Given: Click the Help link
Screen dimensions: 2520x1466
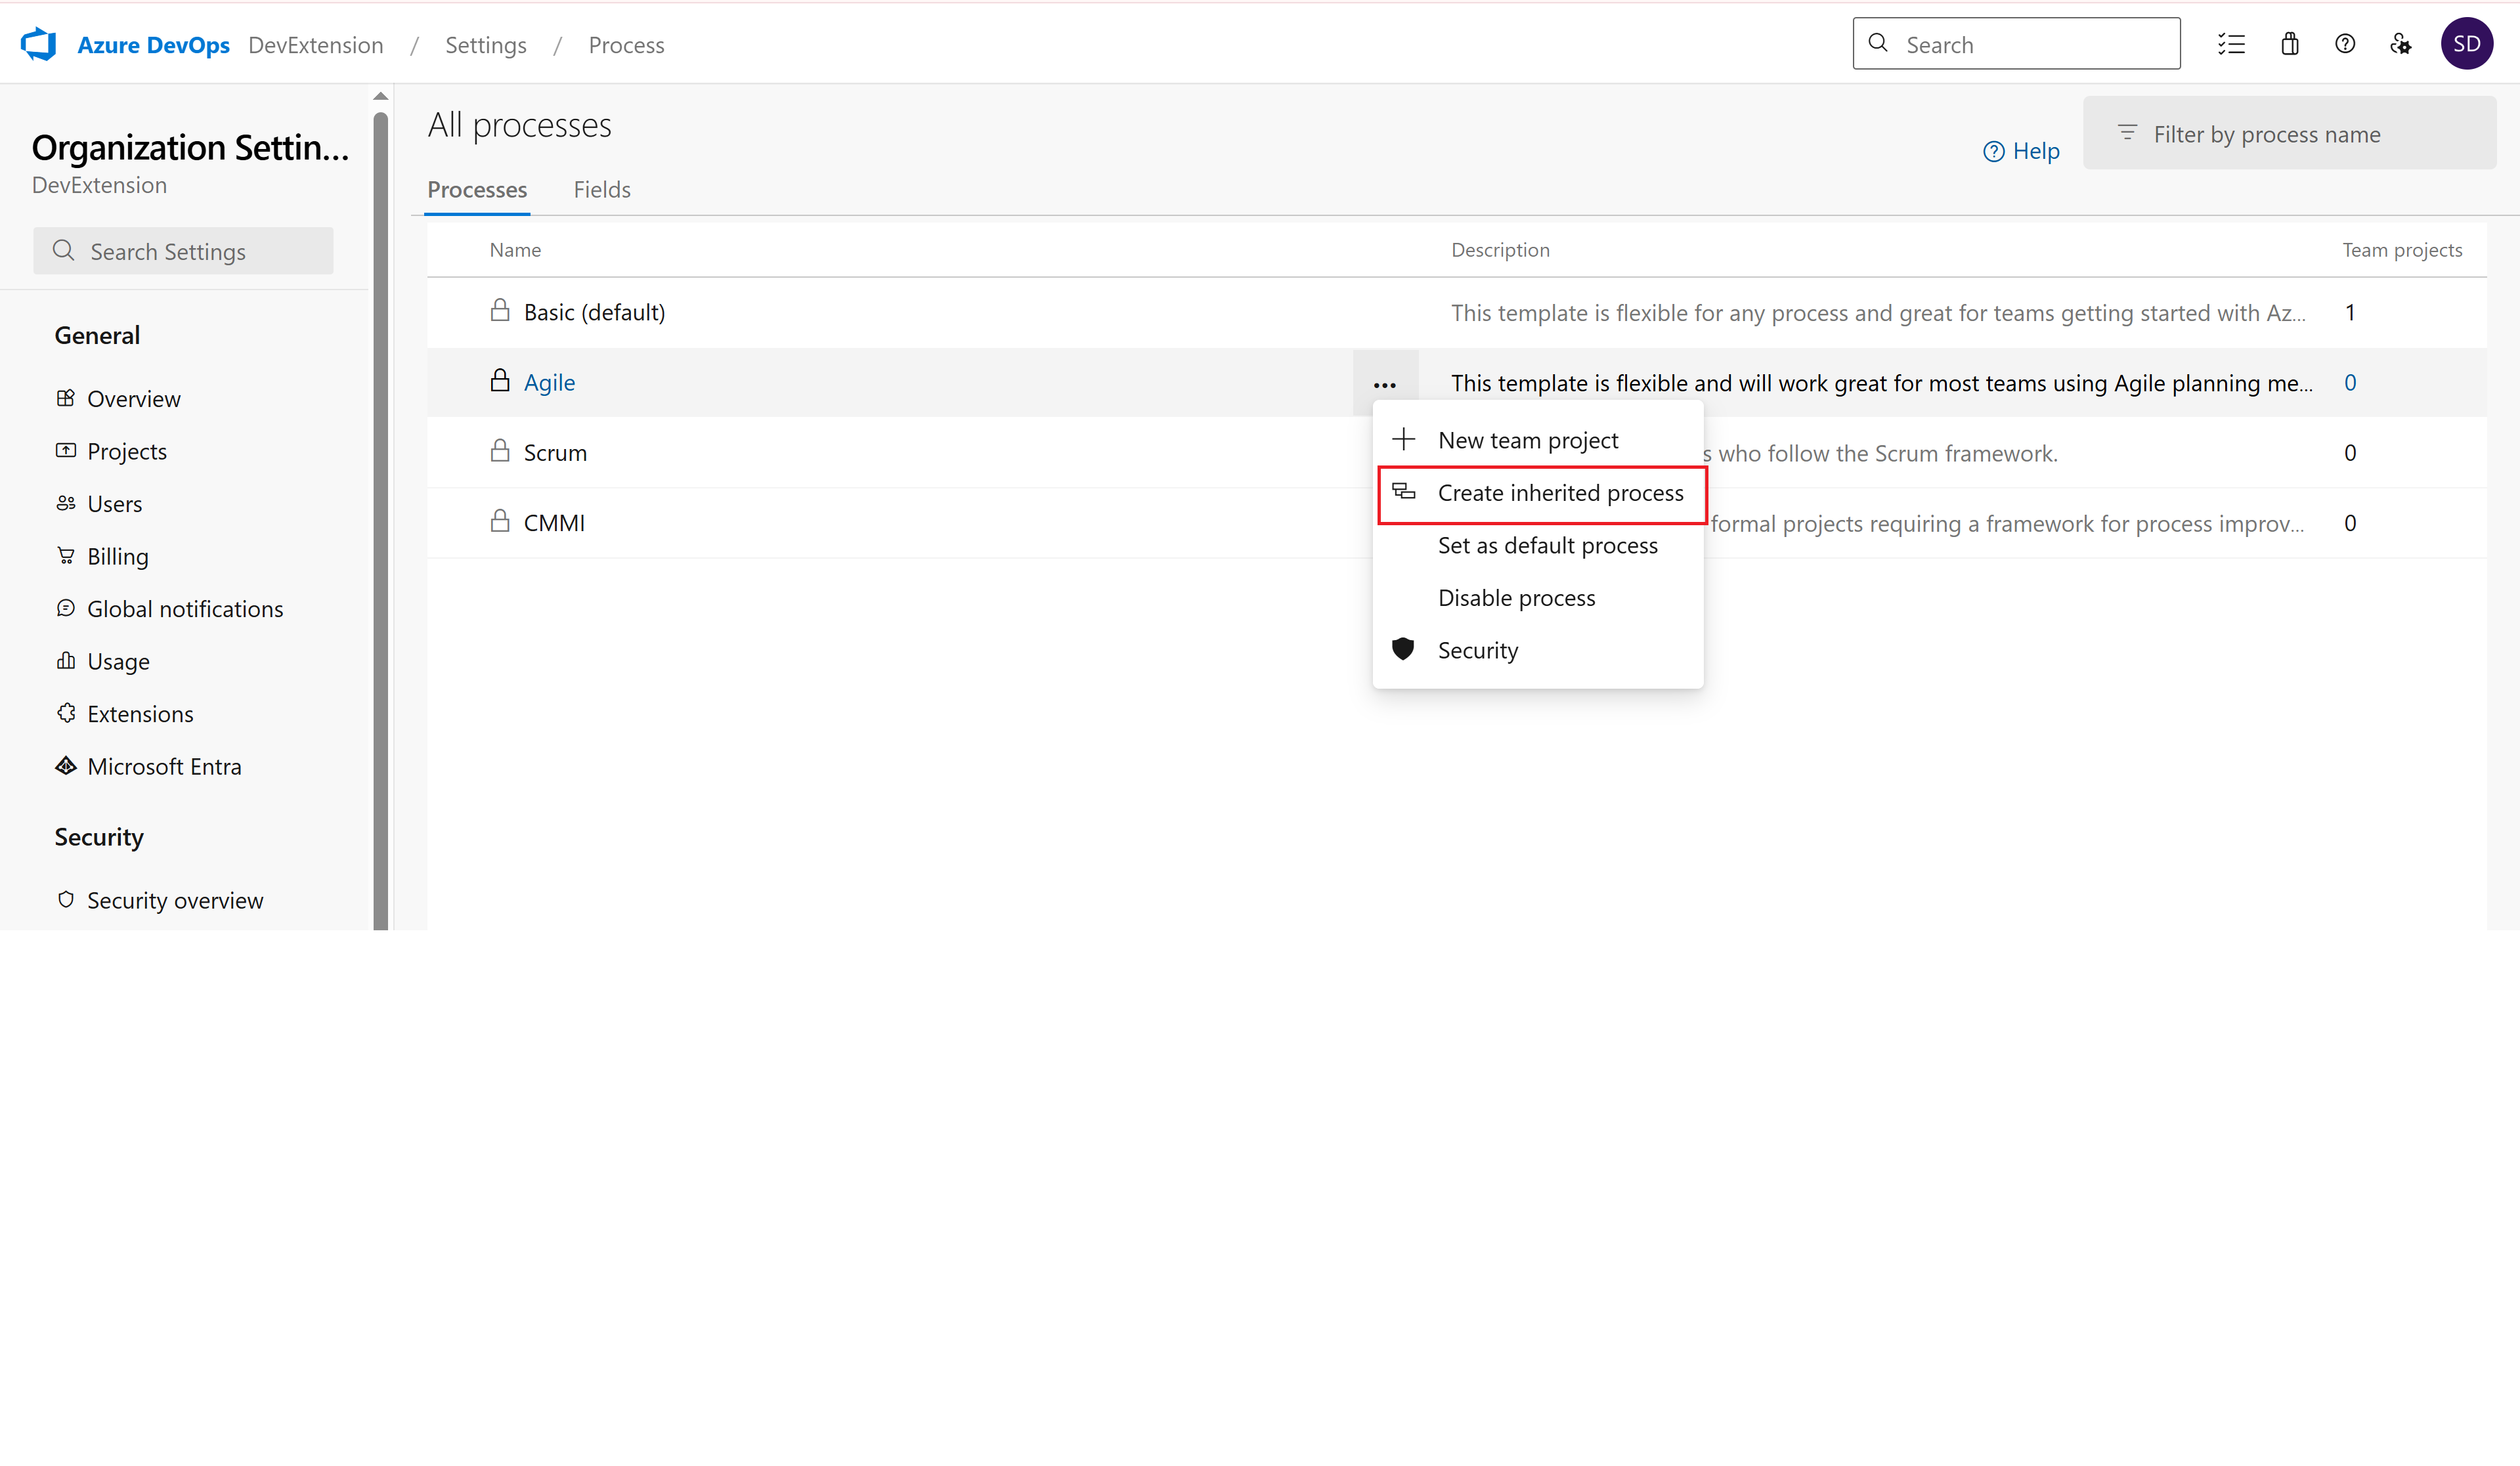Looking at the screenshot, I should click(2021, 151).
